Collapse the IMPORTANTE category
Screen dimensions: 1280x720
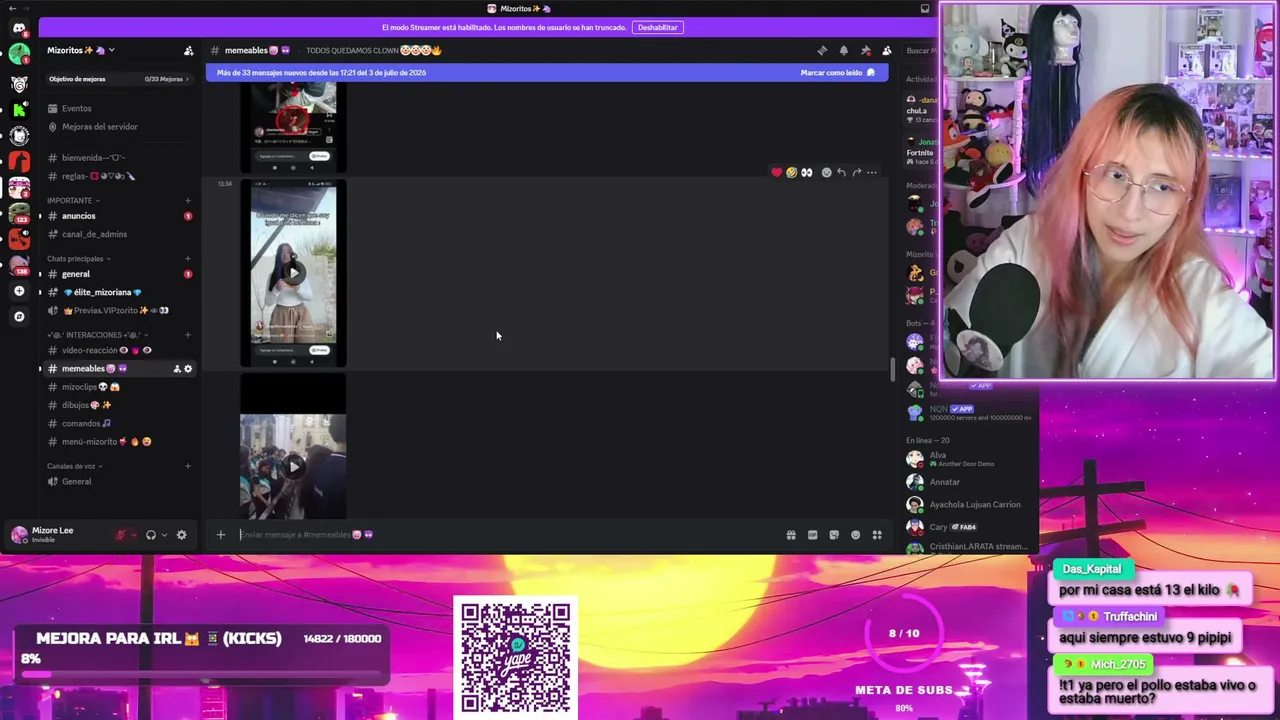point(72,200)
